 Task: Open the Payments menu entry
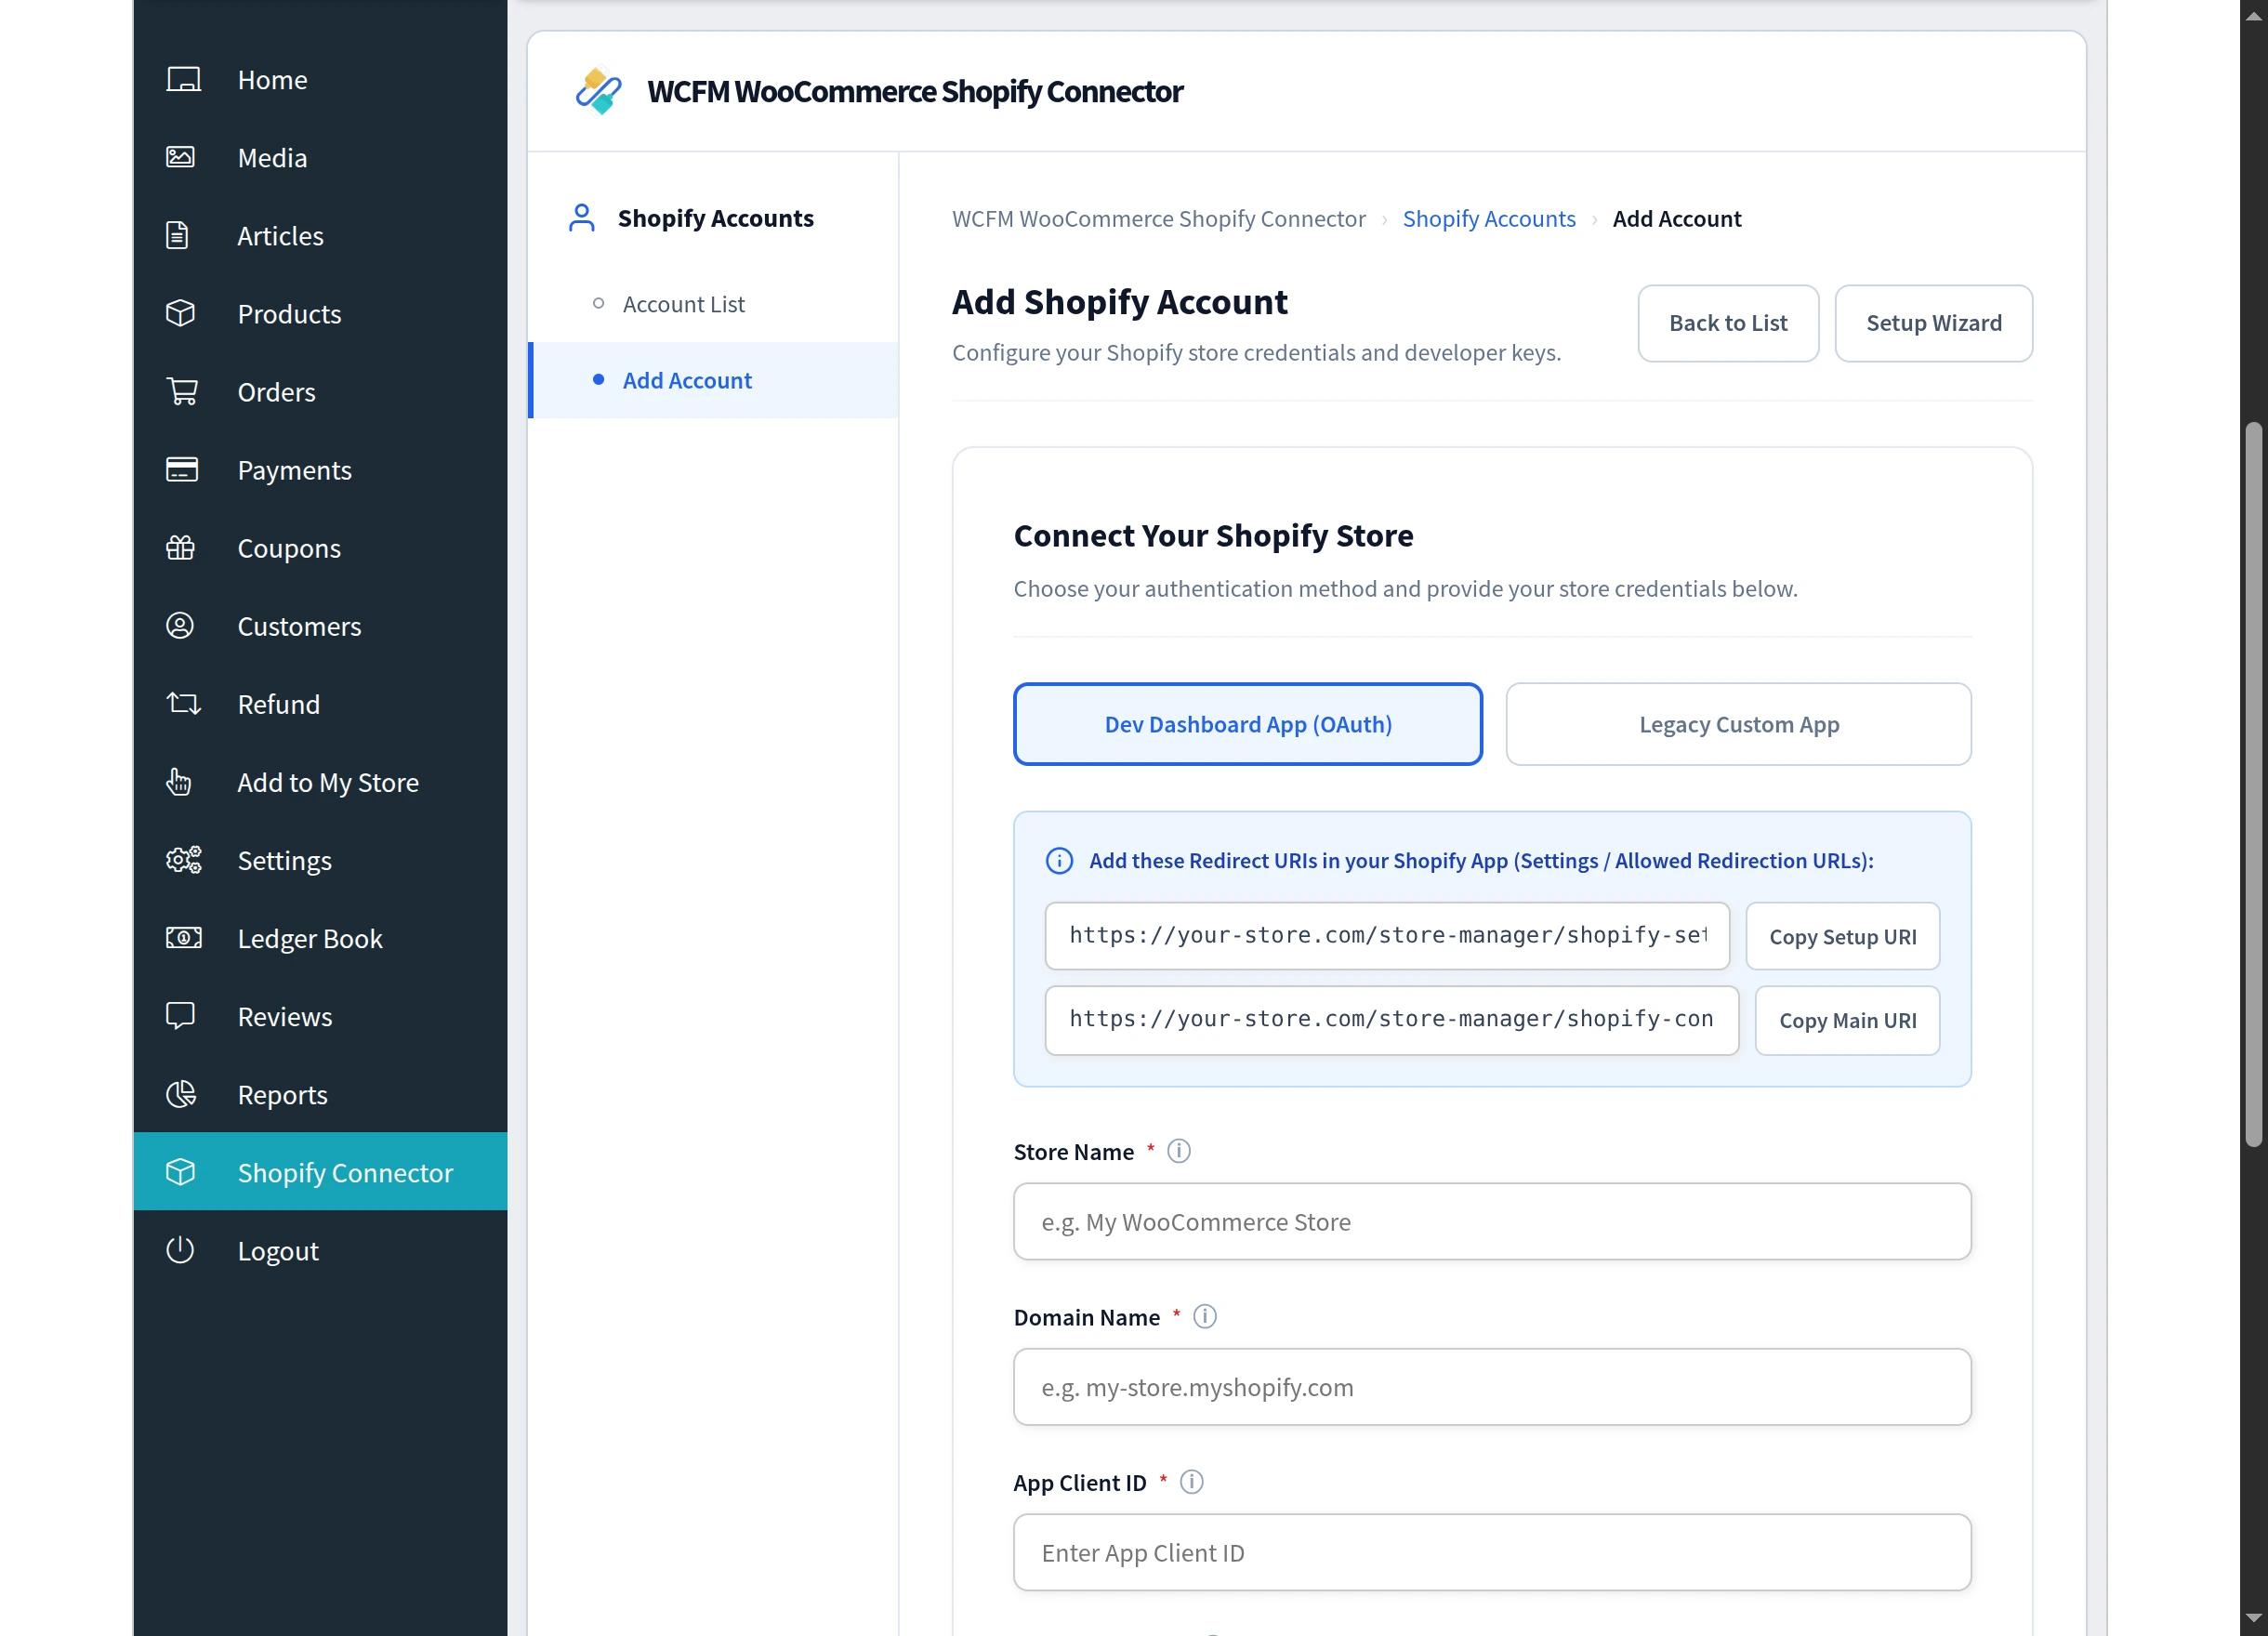coord(320,469)
